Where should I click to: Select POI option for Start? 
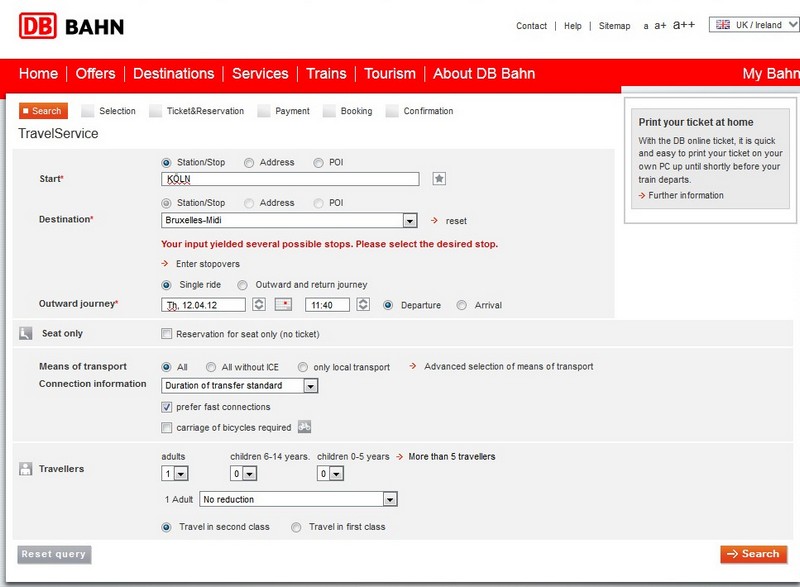(x=318, y=163)
